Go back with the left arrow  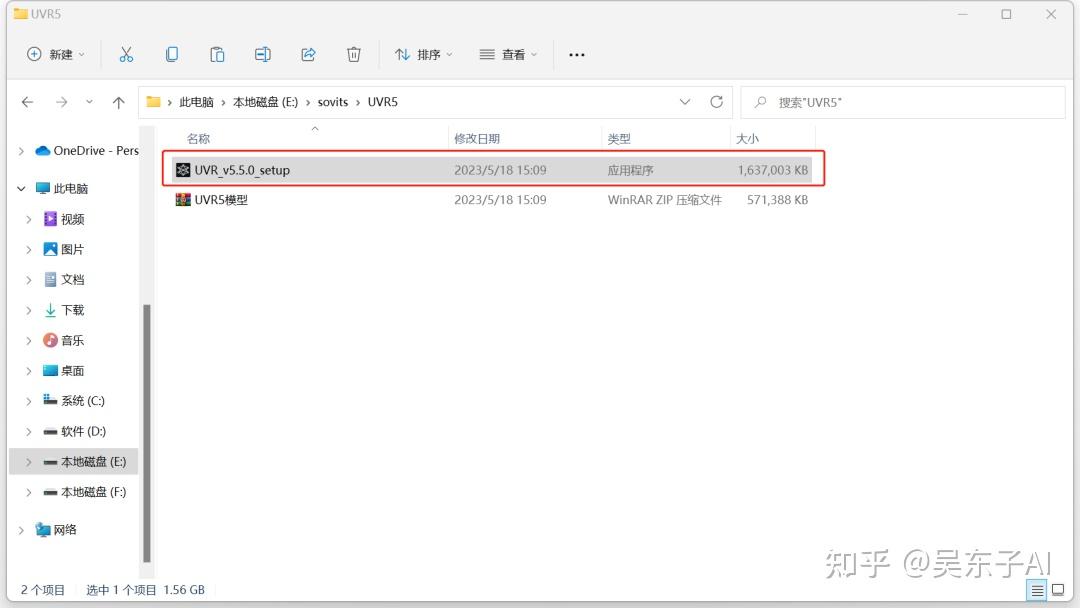click(28, 102)
